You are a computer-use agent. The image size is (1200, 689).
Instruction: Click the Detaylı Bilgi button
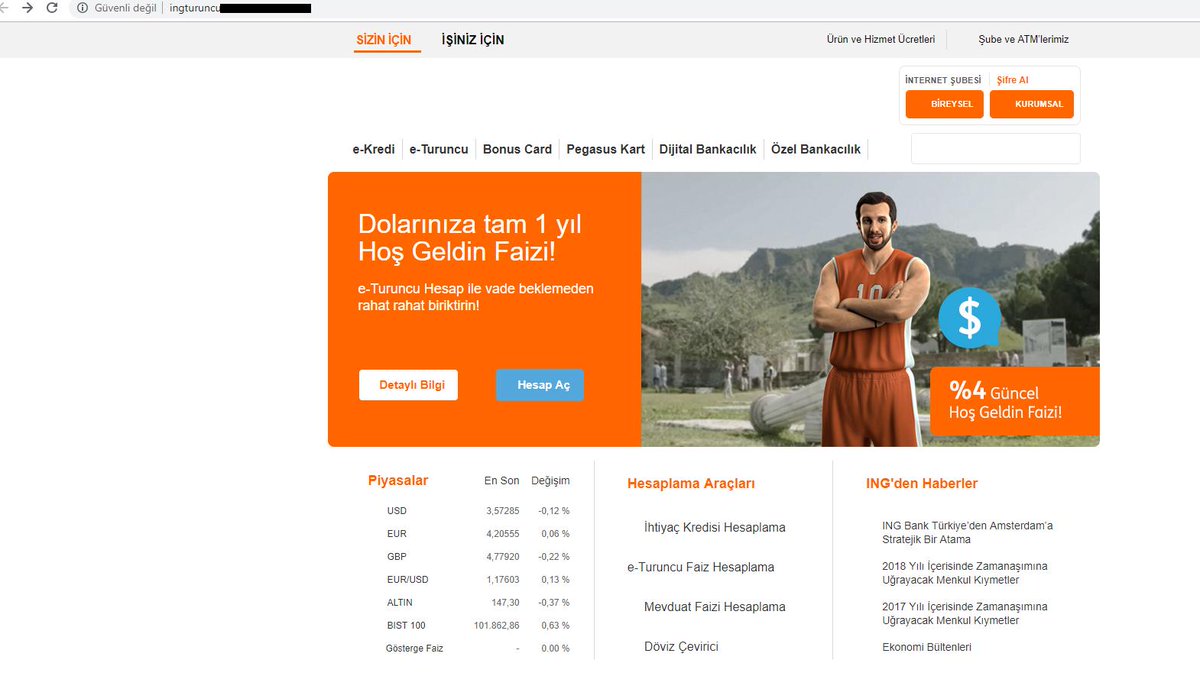click(x=408, y=385)
